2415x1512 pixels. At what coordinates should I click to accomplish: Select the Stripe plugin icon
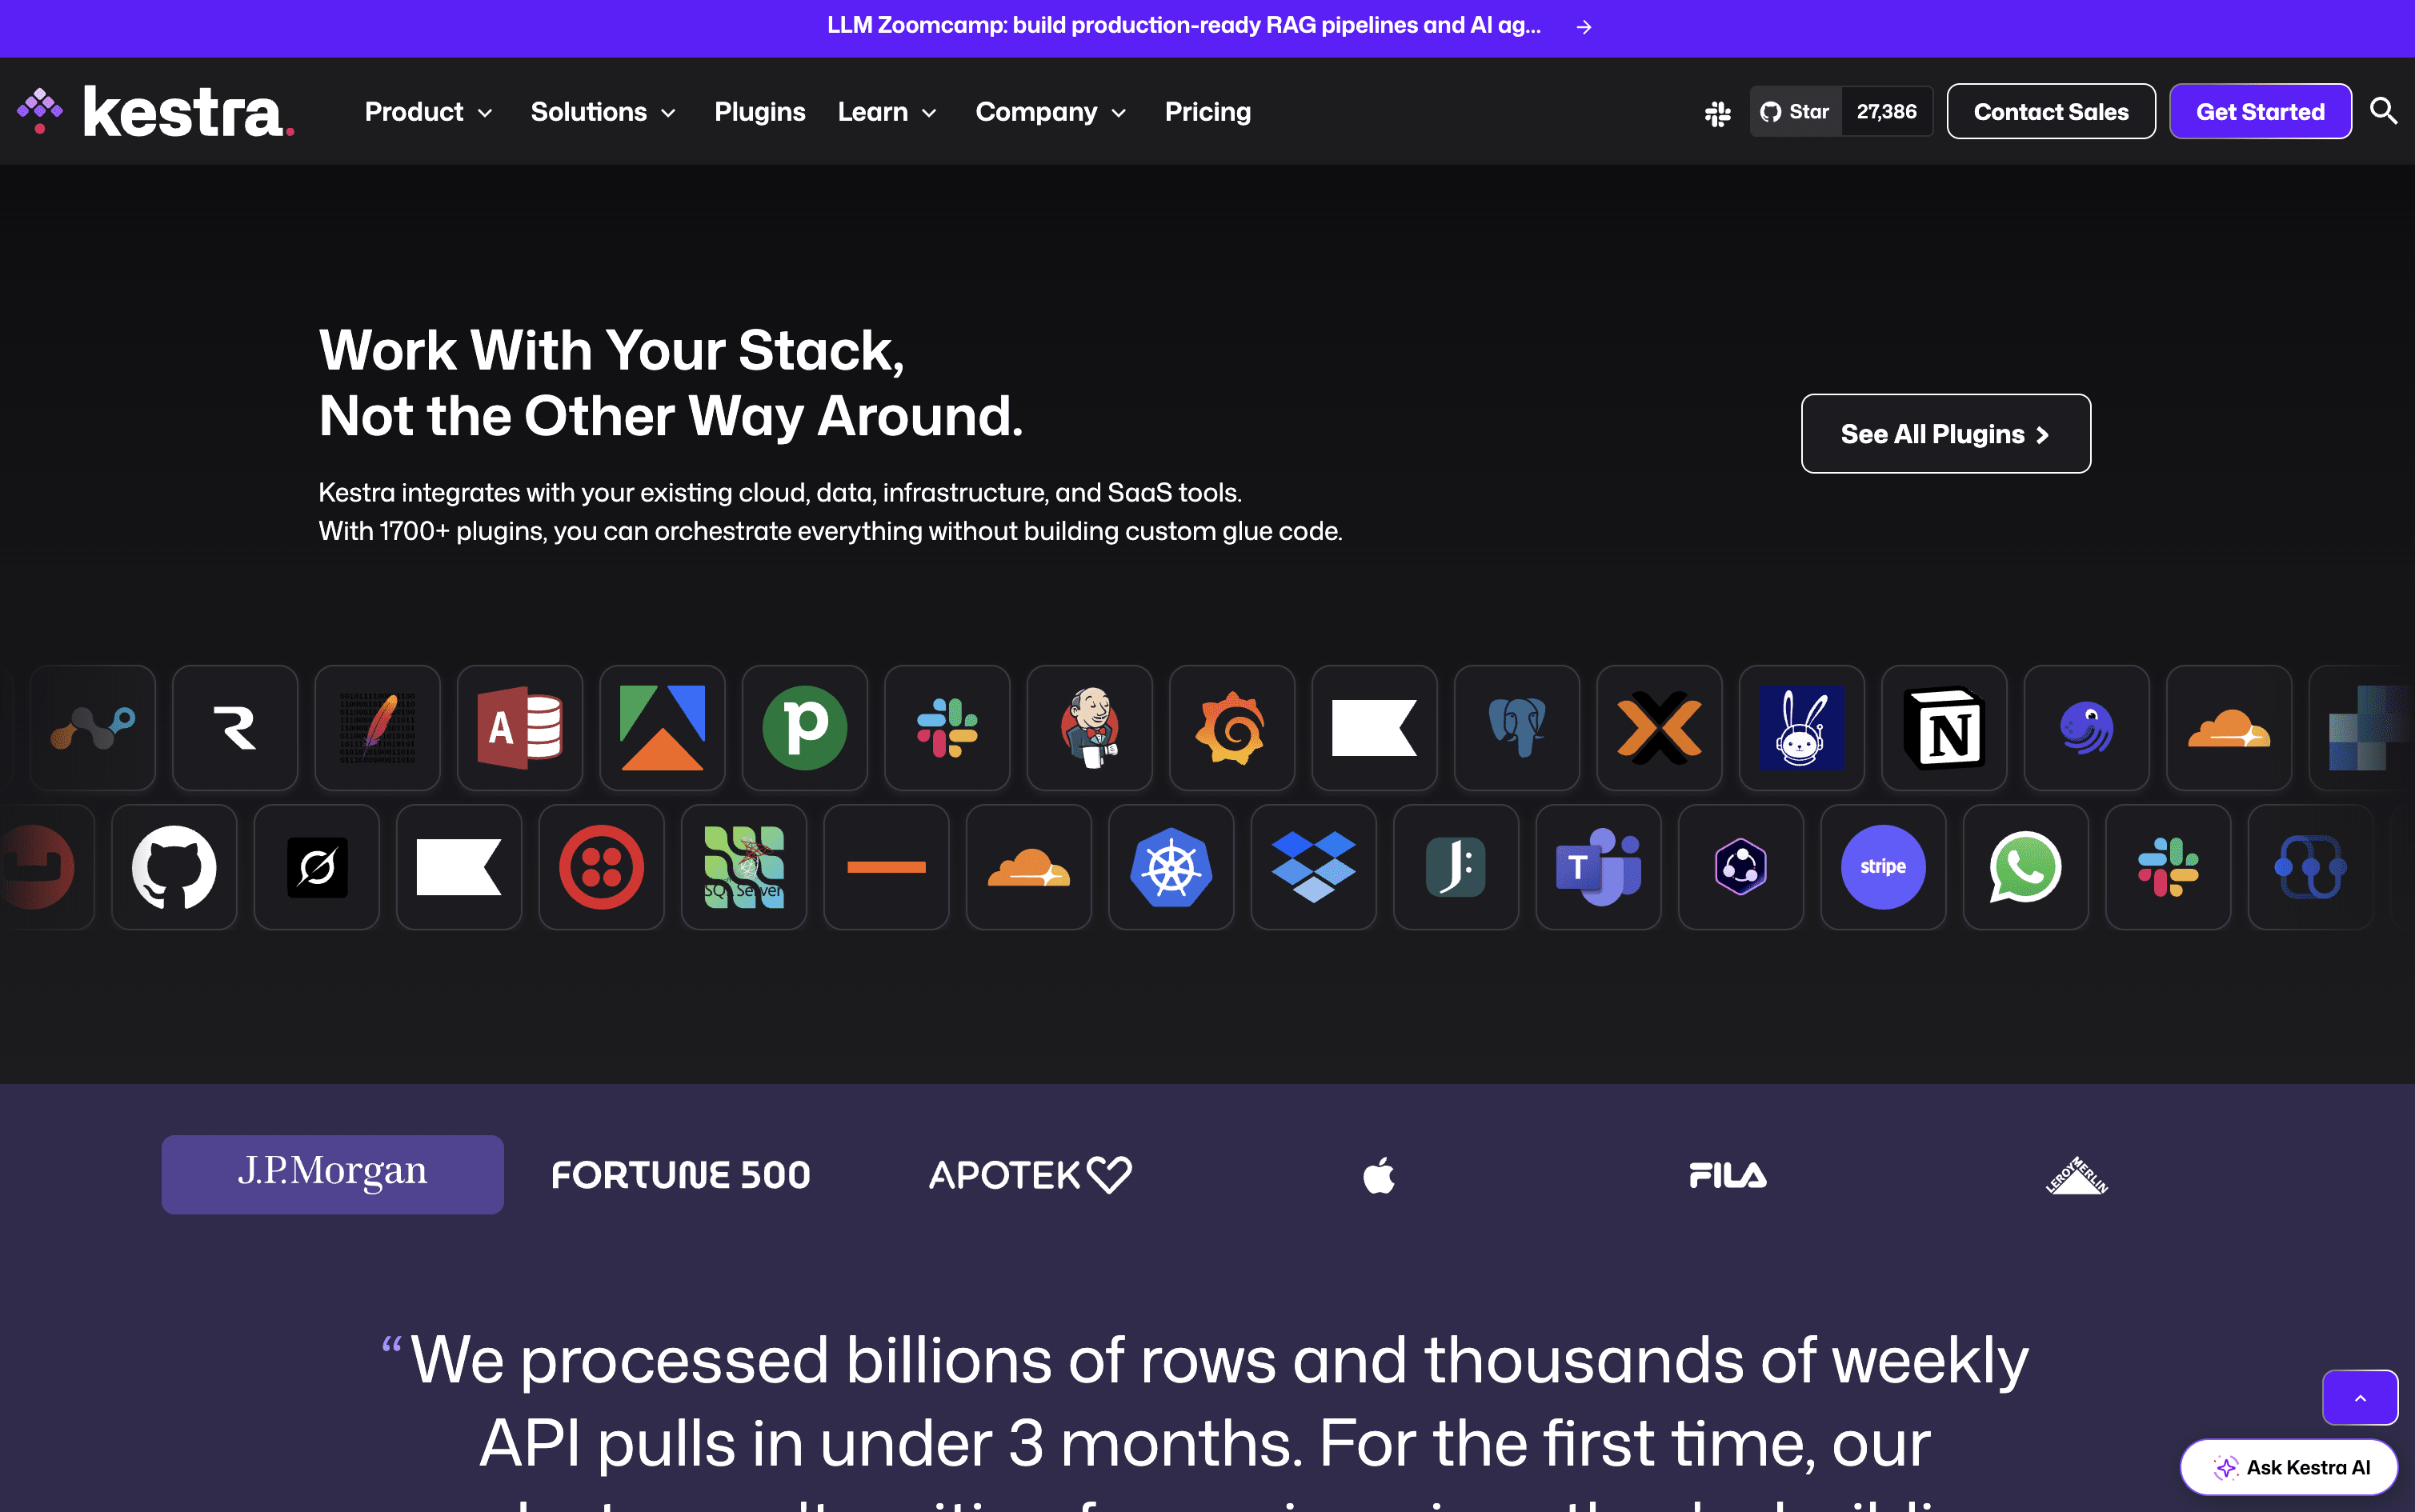(x=1883, y=867)
